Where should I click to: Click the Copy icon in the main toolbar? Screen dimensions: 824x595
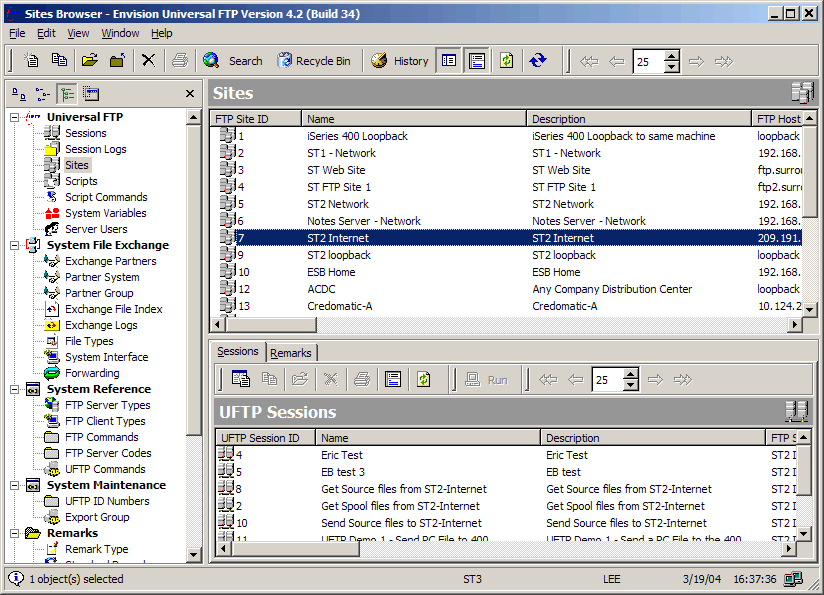[59, 60]
